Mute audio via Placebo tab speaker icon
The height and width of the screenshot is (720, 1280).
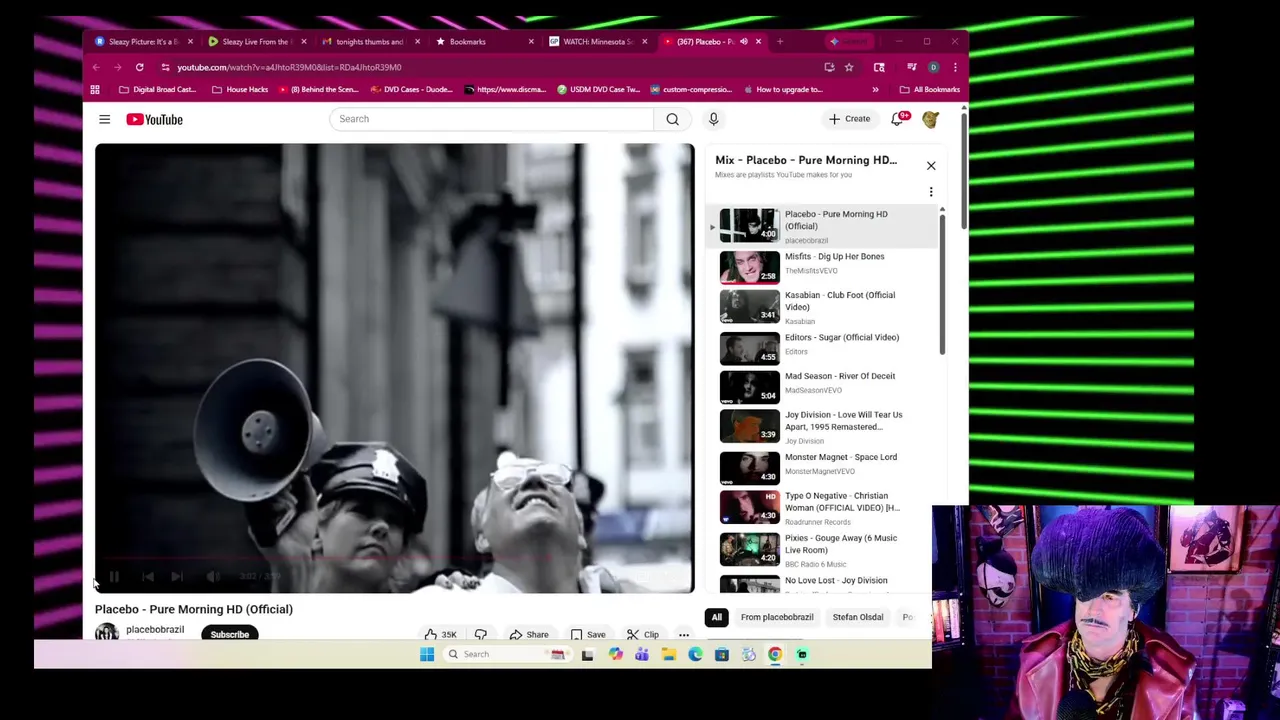pos(743,42)
